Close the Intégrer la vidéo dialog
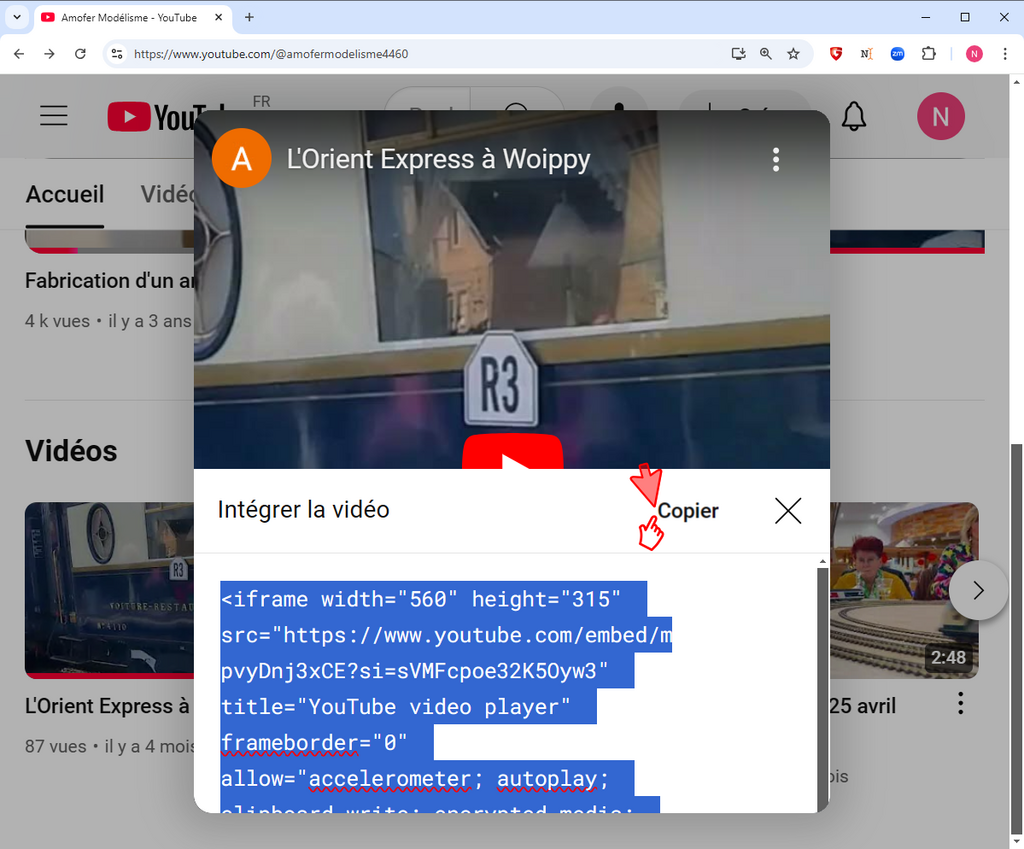 click(788, 511)
